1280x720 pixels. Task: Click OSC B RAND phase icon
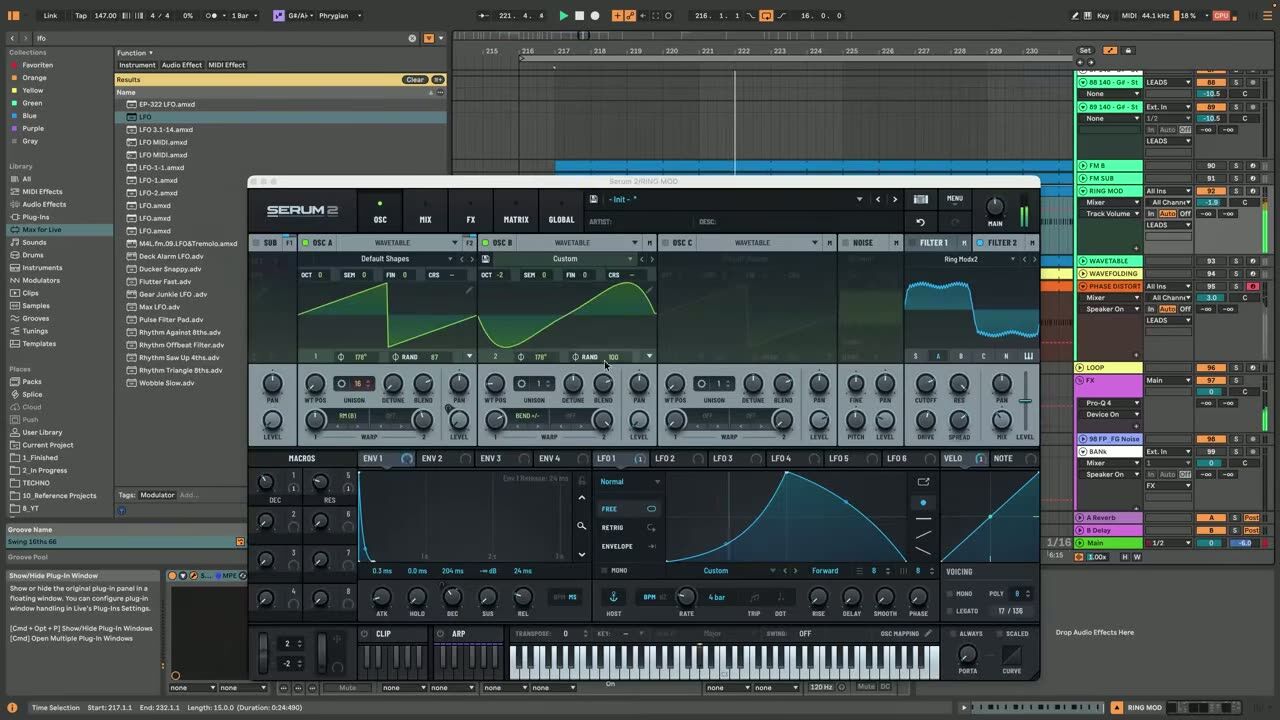(576, 357)
